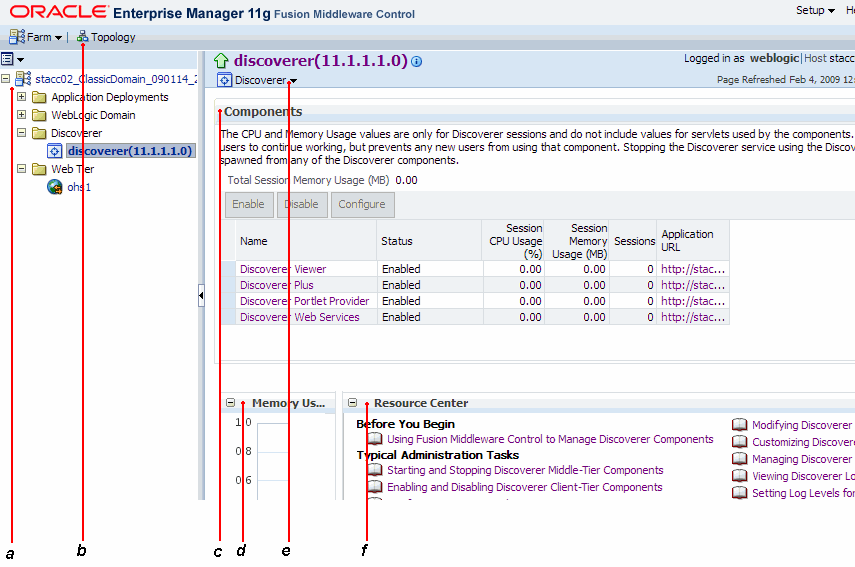Image resolution: width=855 pixels, height=567 pixels.
Task: Click book icon beside Setting Log Levels
Action: pyautogui.click(x=739, y=492)
